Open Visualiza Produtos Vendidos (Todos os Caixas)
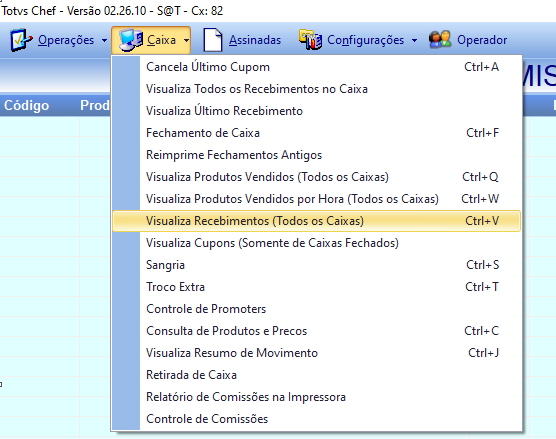 pos(317,177)
